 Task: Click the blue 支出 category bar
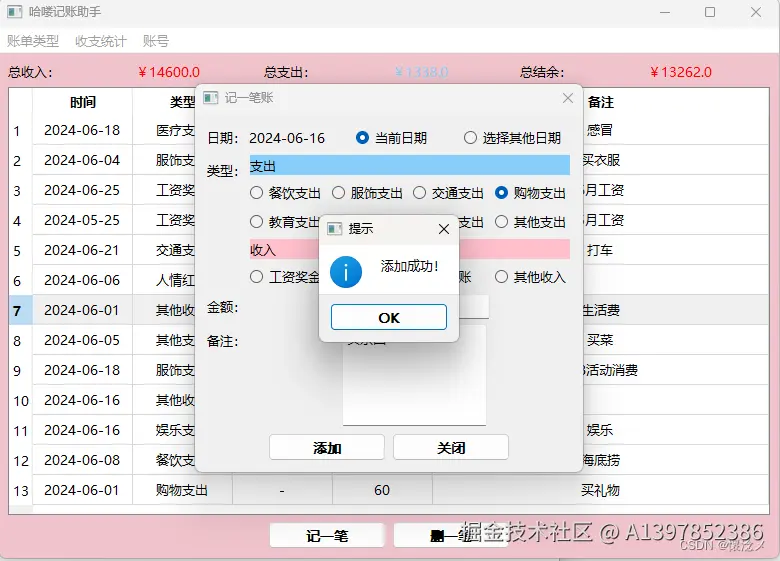point(410,165)
